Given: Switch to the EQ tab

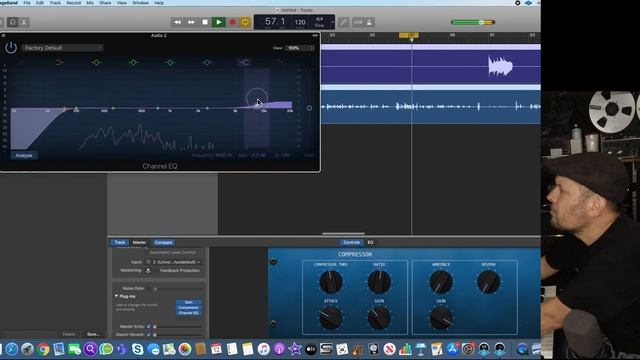Looking at the screenshot, I should click(x=370, y=242).
